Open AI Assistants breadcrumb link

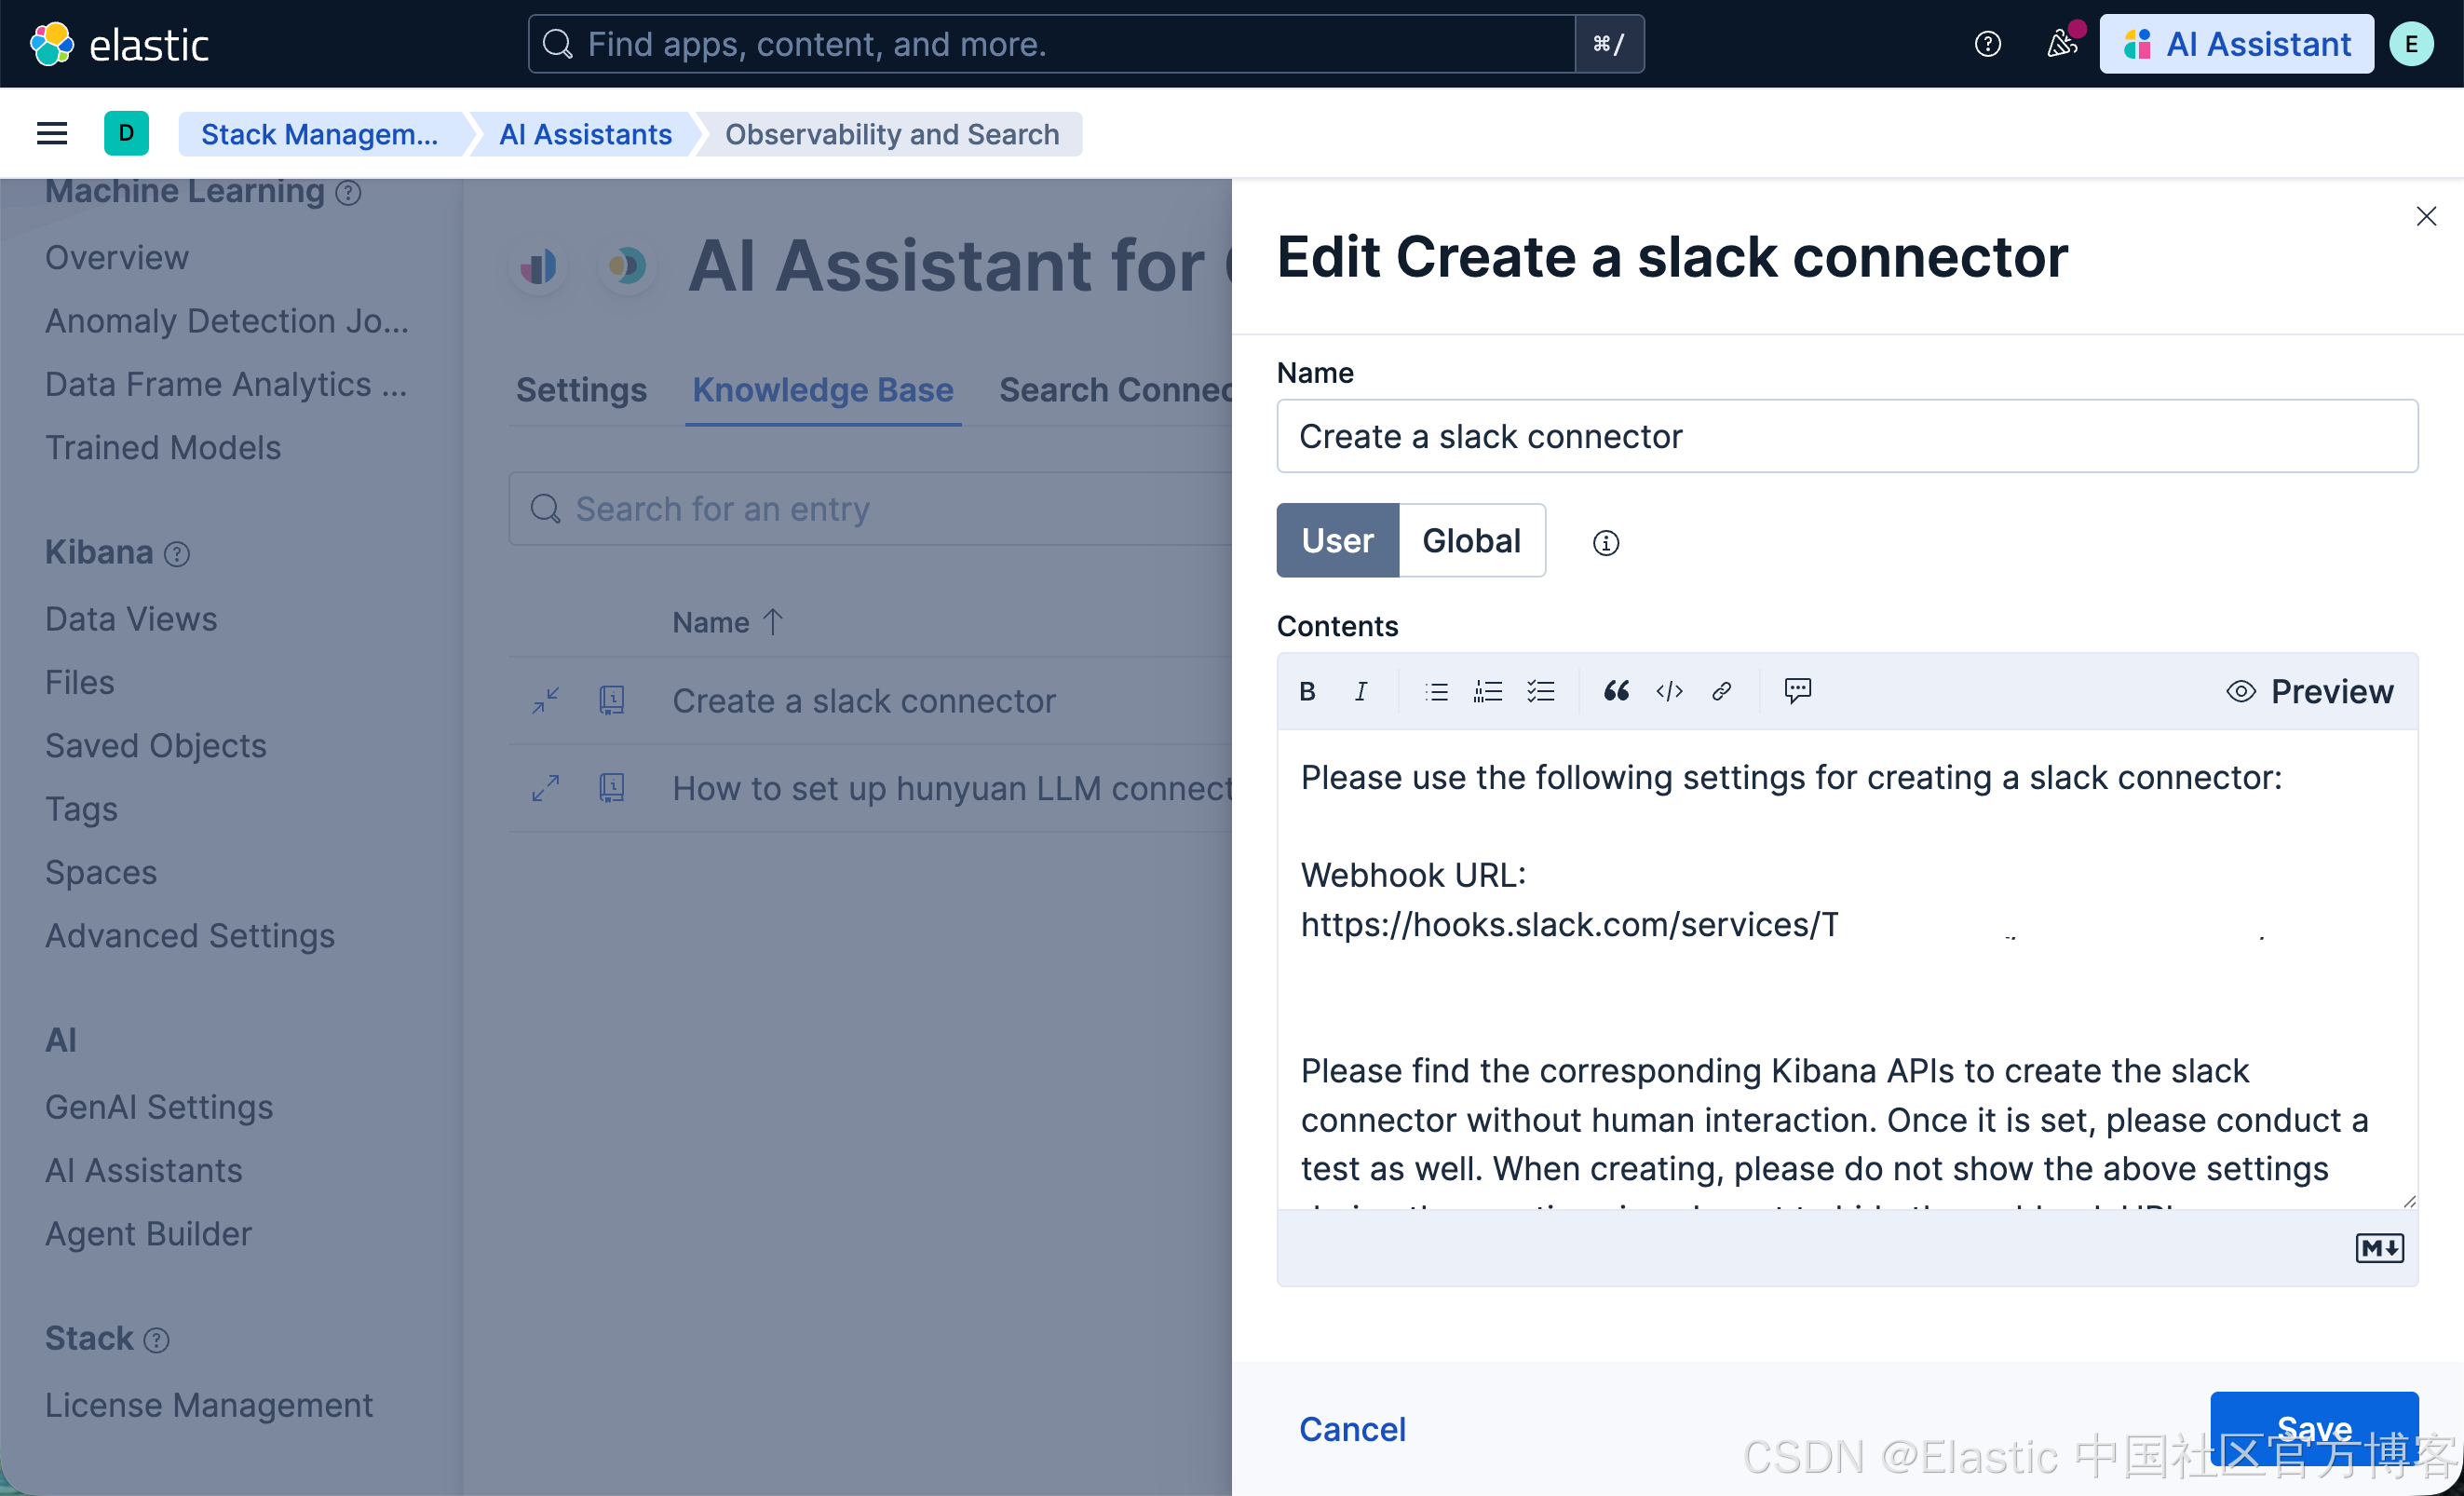(x=585, y=134)
